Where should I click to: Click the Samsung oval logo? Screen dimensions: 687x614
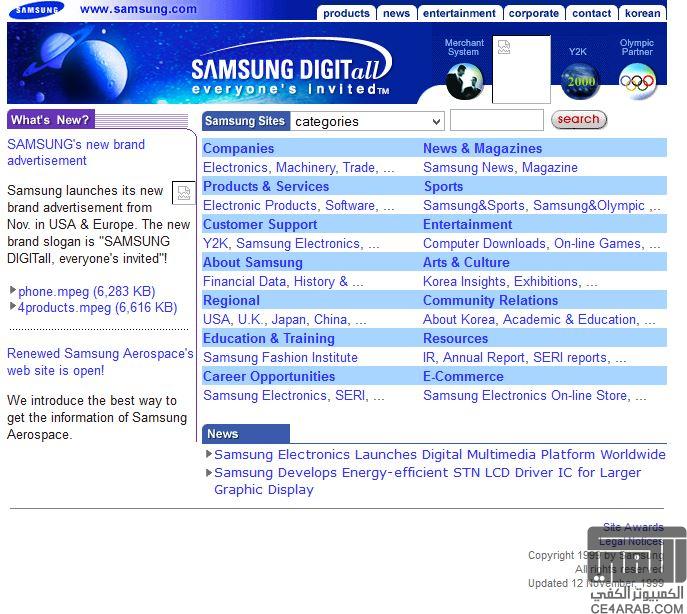[36, 10]
